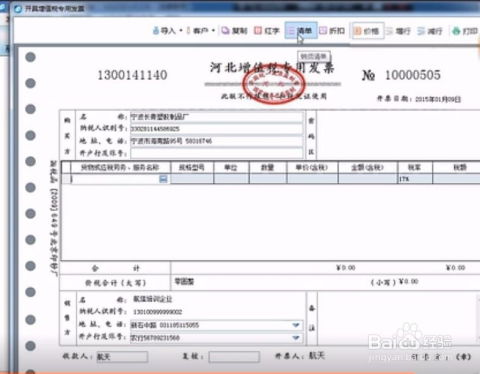Click the 红字 (Red invoice) toolbar button

point(267,31)
